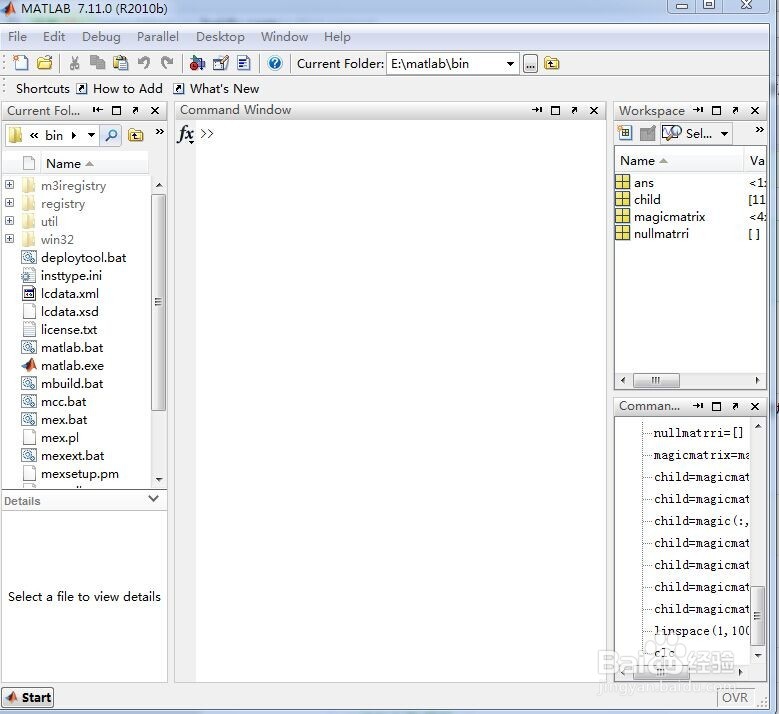Open the GUIDE toolbar icon
The width and height of the screenshot is (779, 714).
pyautogui.click(x=221, y=63)
